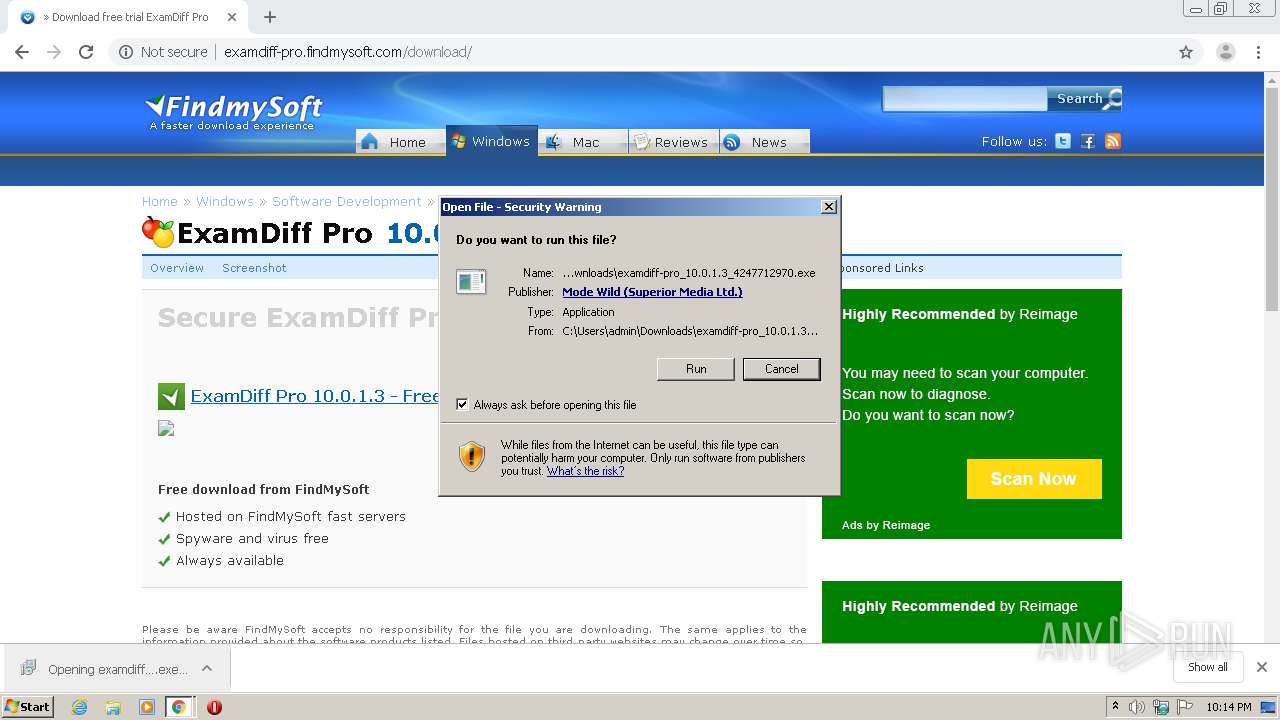Image resolution: width=1280 pixels, height=720 pixels.
Task: Close the security warning dialog
Action: [828, 207]
